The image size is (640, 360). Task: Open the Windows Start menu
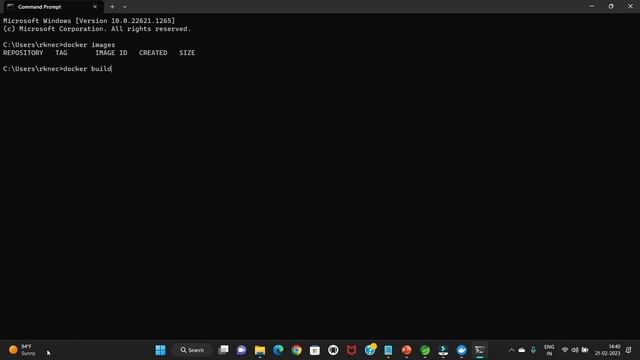coord(160,350)
